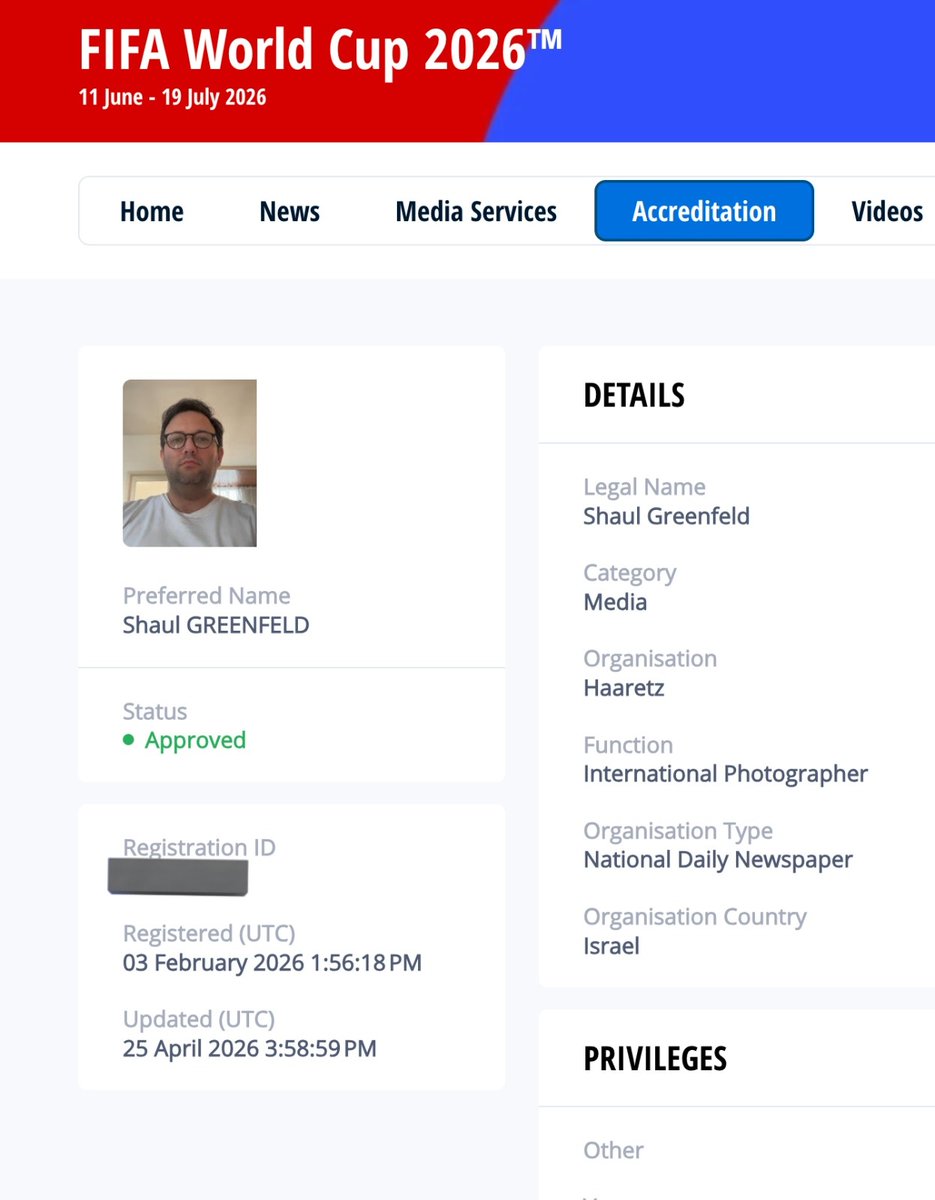Click the Other label under Privileges

614,1150
